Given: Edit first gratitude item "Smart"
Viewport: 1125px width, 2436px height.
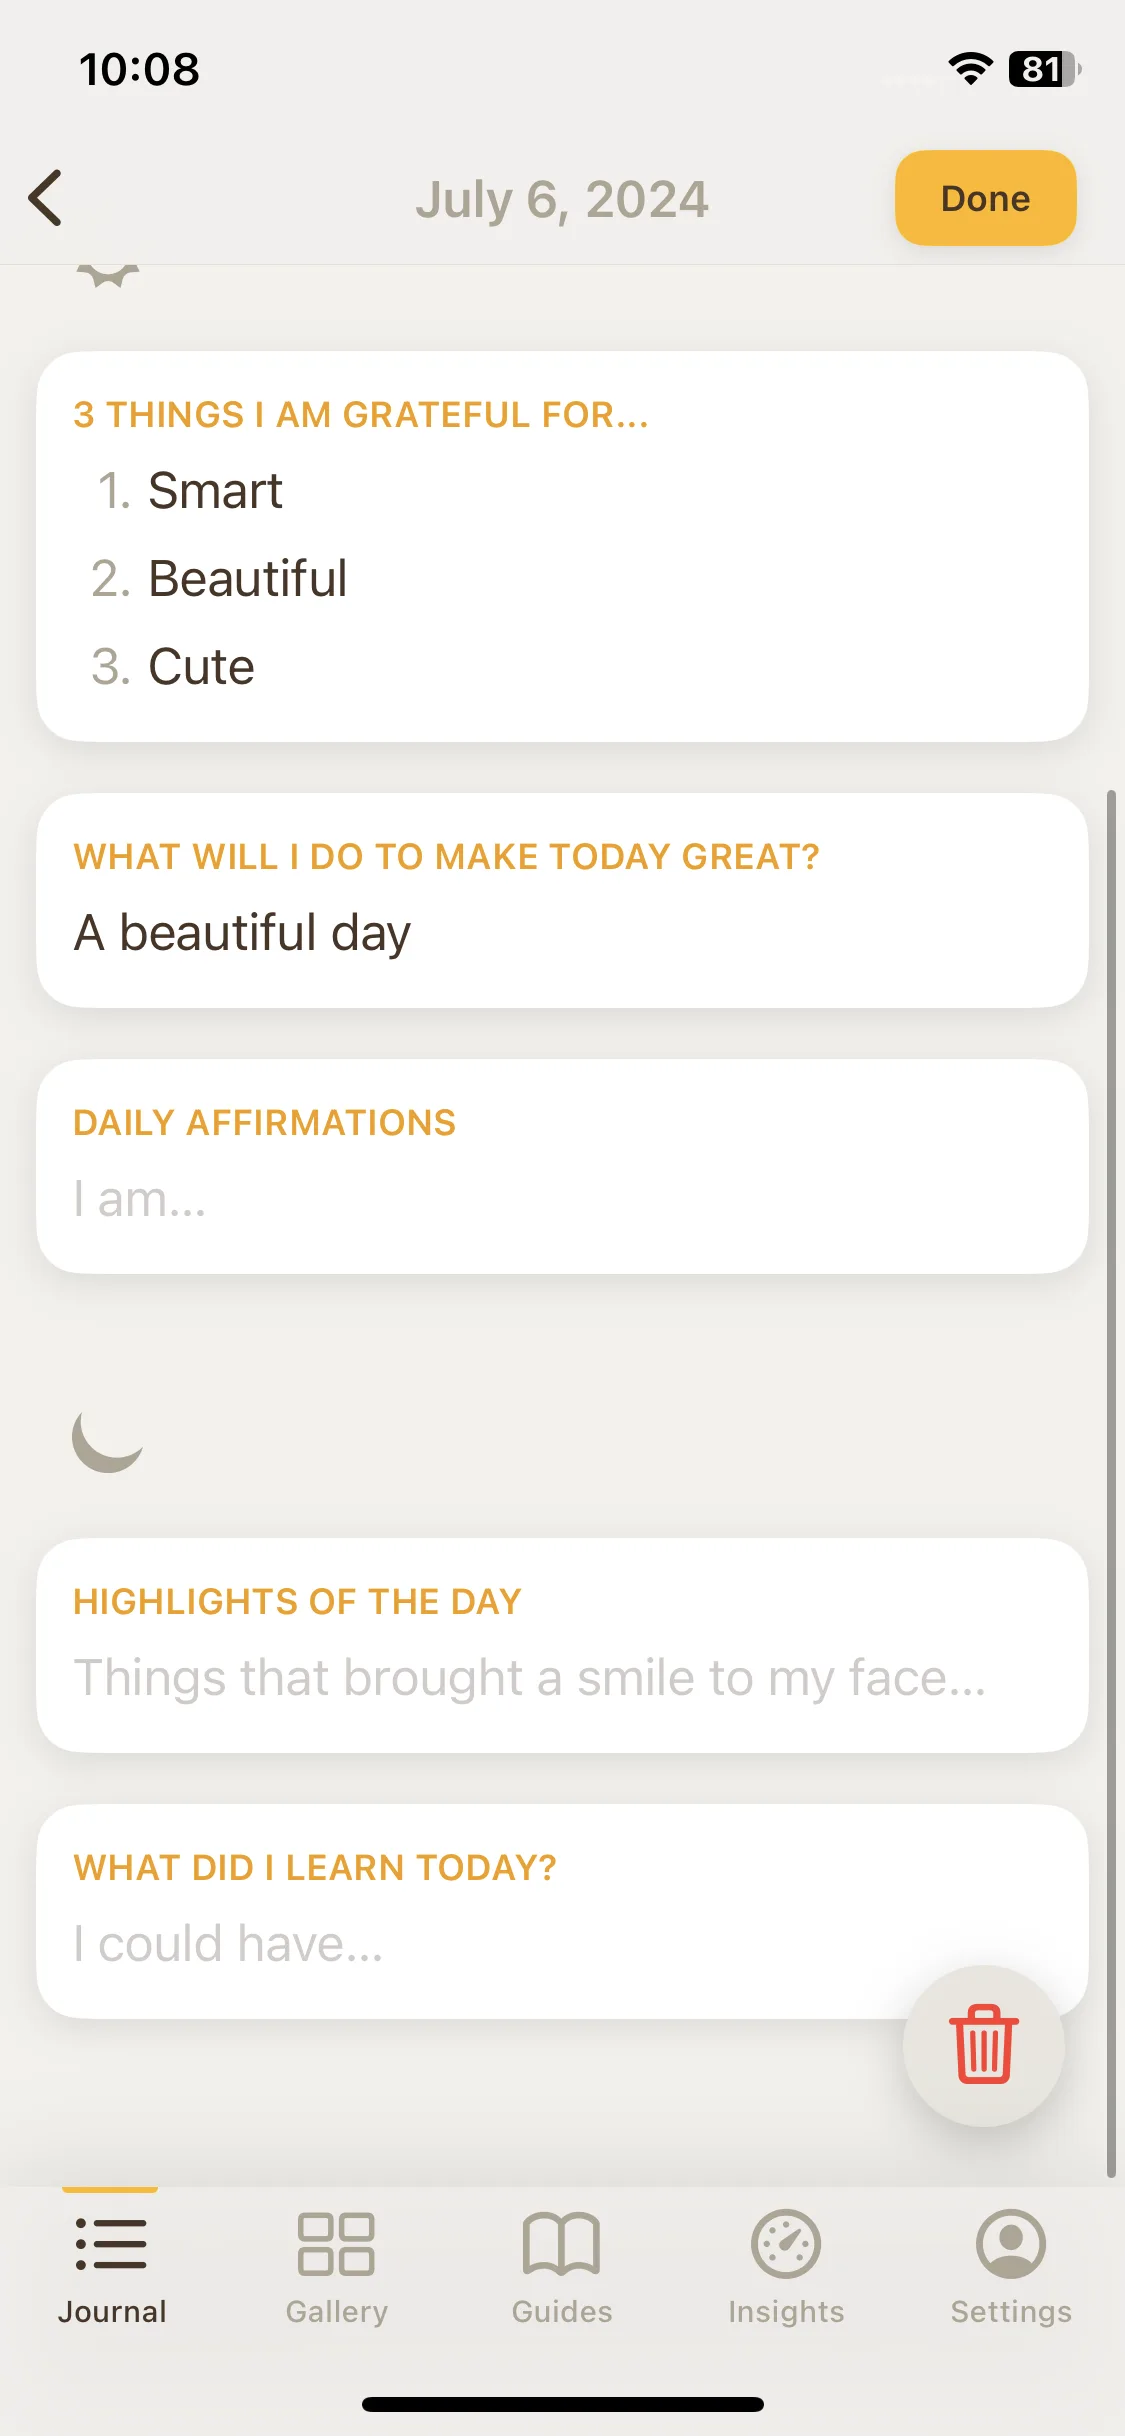Looking at the screenshot, I should point(215,490).
